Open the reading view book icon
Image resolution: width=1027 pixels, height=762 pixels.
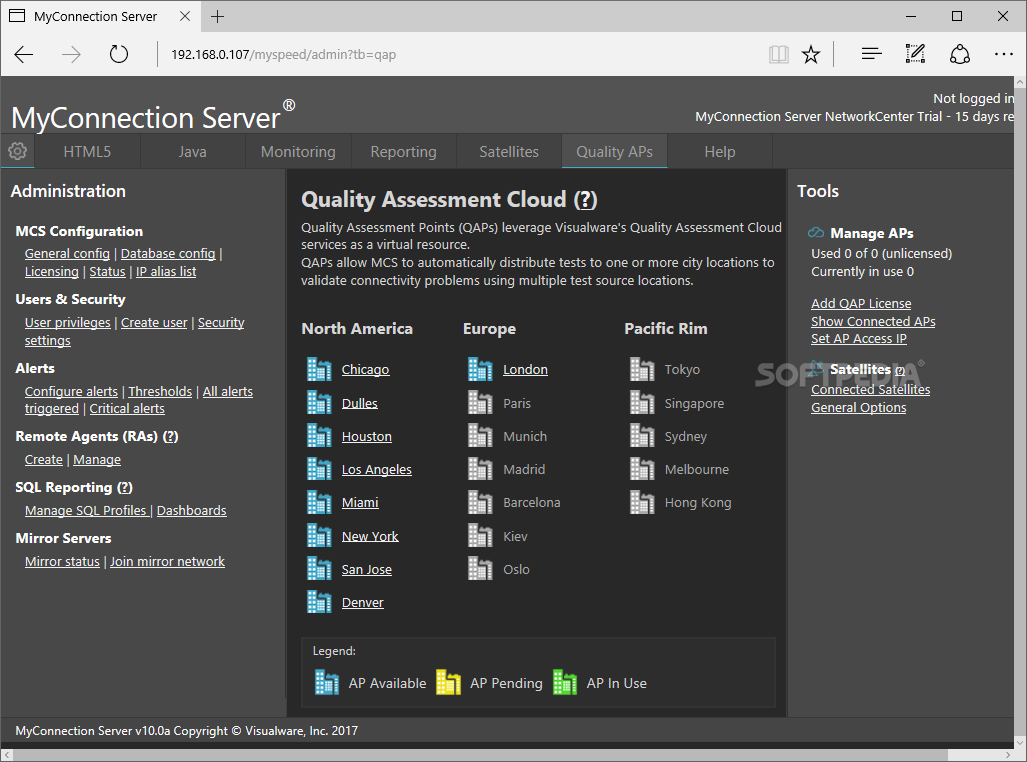click(778, 54)
